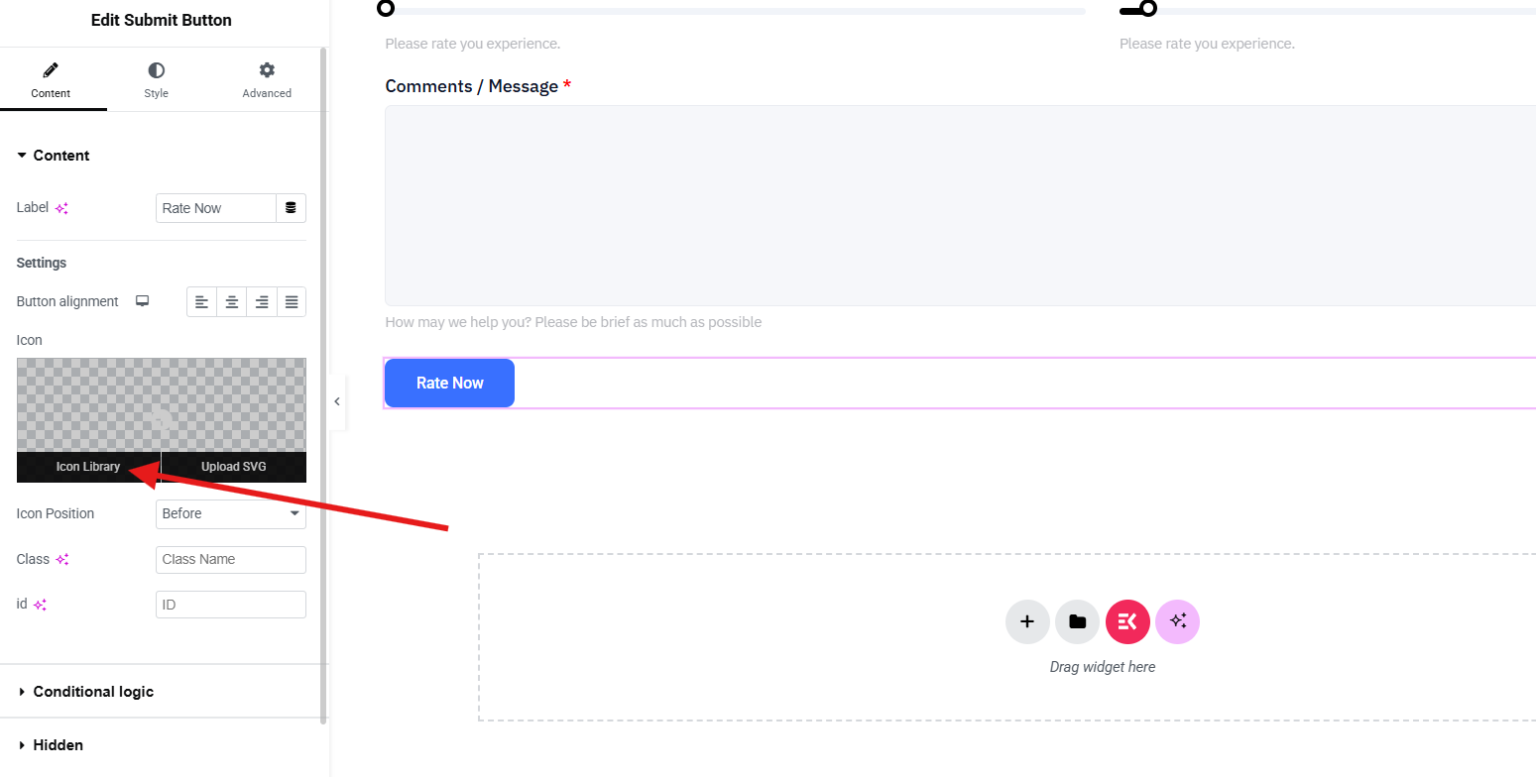Switch to the Advanced tab
This screenshot has width=1536, height=777.
click(x=266, y=79)
